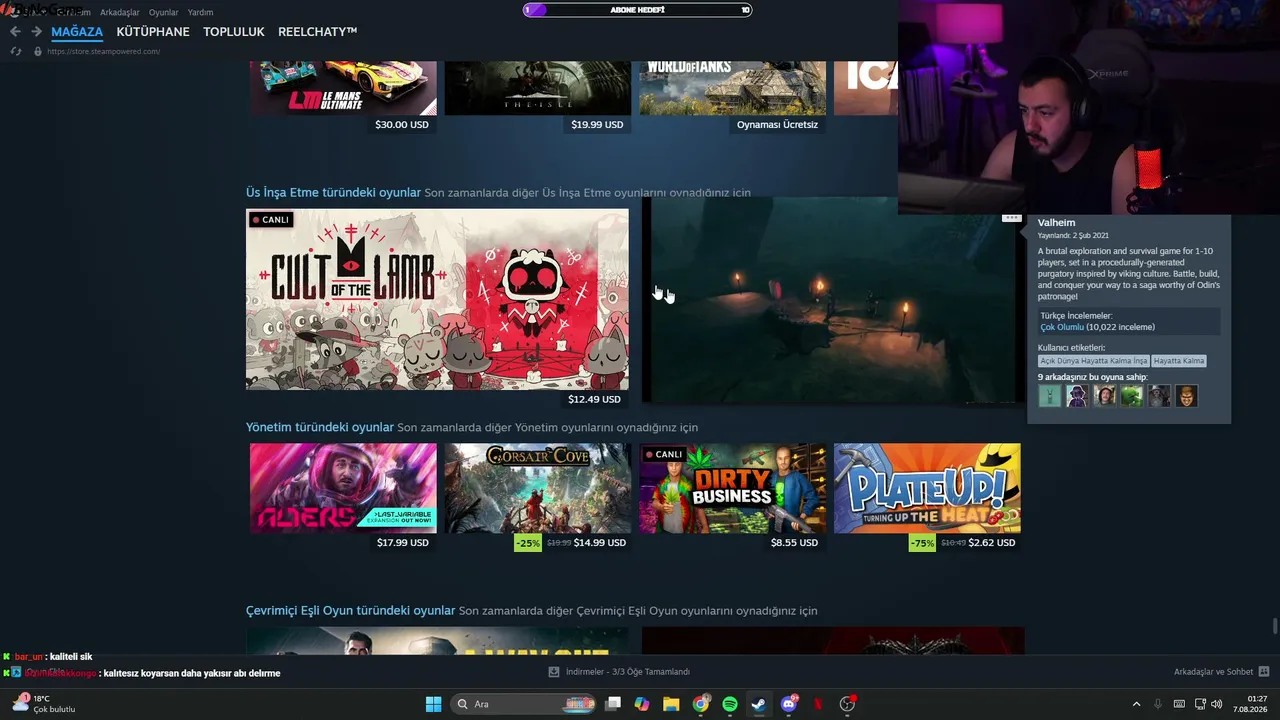Screen dimensions: 1280x720
Task: Open the Copilot icon on the taskbar
Action: [x=642, y=704]
